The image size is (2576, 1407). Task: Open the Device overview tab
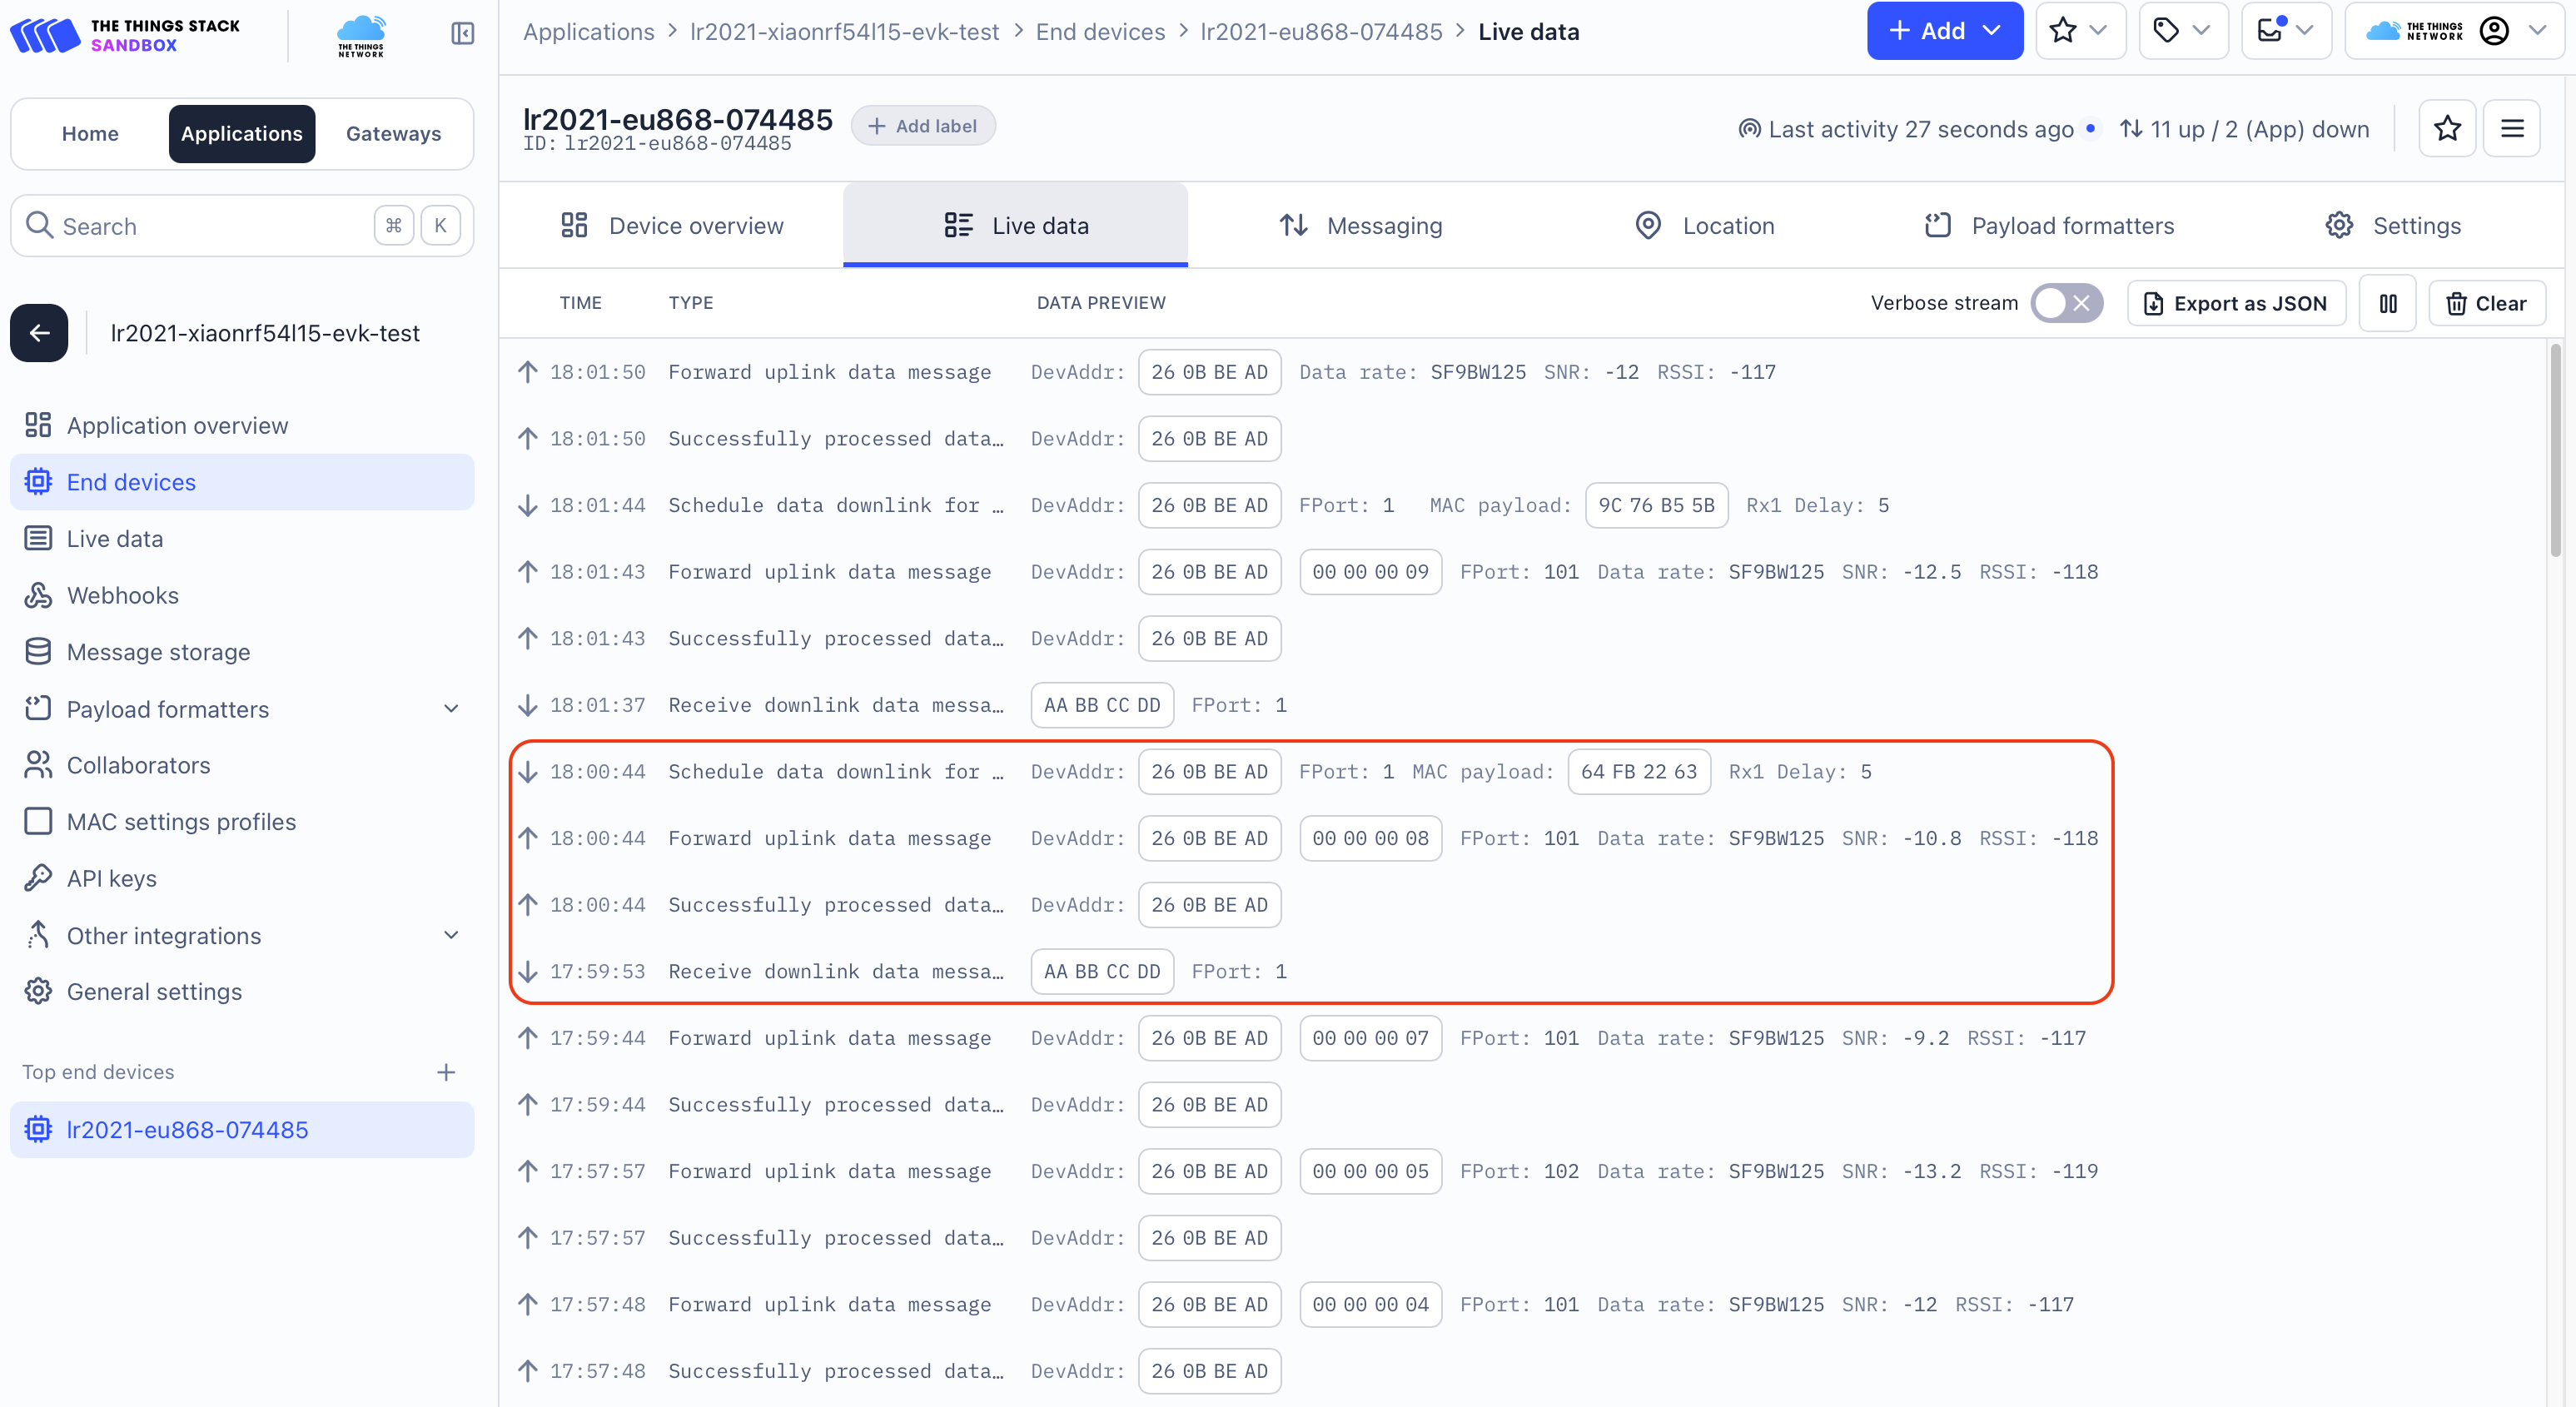click(672, 225)
